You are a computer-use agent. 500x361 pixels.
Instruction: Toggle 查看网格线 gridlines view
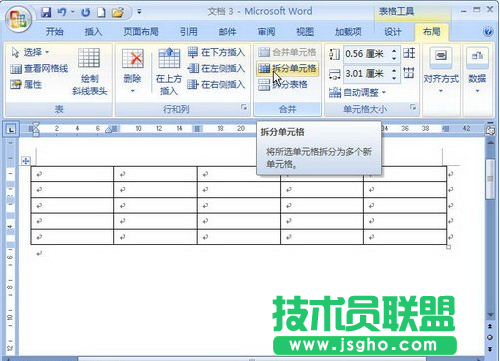tap(39, 69)
